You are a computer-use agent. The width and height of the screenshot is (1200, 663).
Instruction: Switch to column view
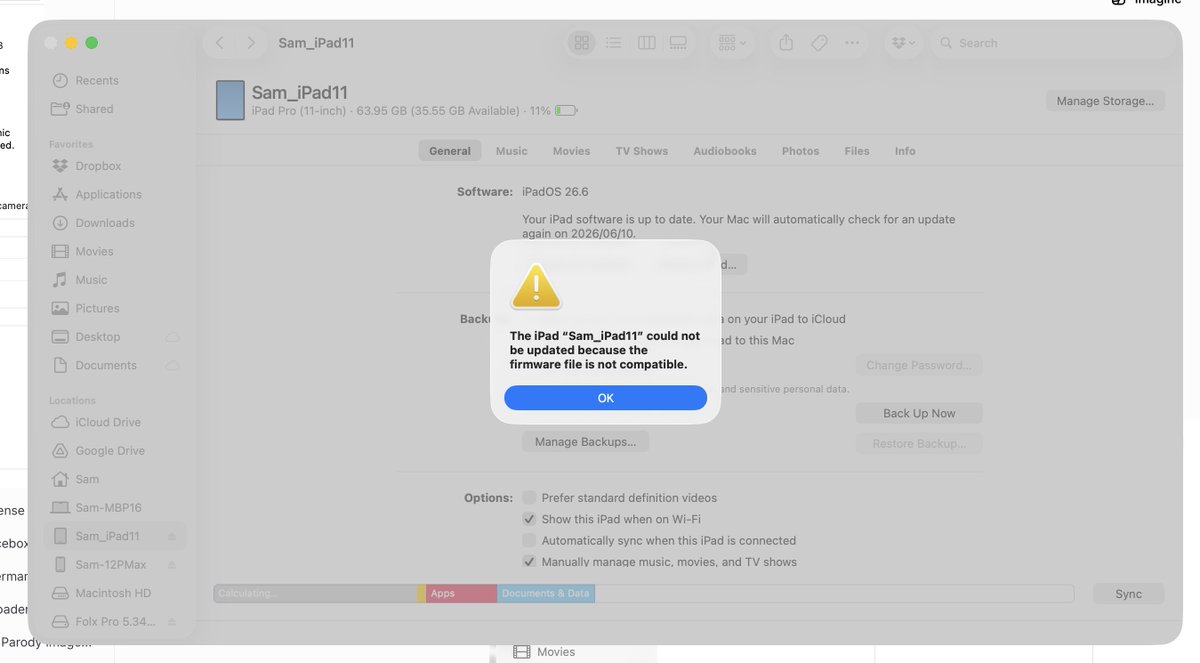(646, 43)
